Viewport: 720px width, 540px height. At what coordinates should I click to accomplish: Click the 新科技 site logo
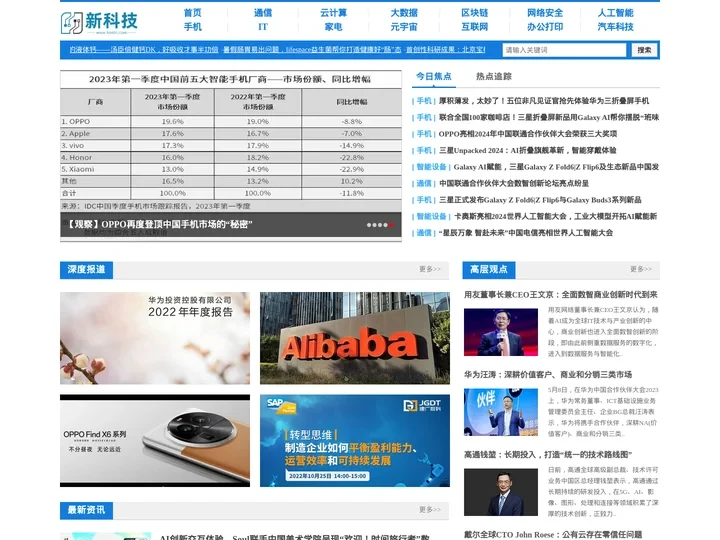coord(99,22)
